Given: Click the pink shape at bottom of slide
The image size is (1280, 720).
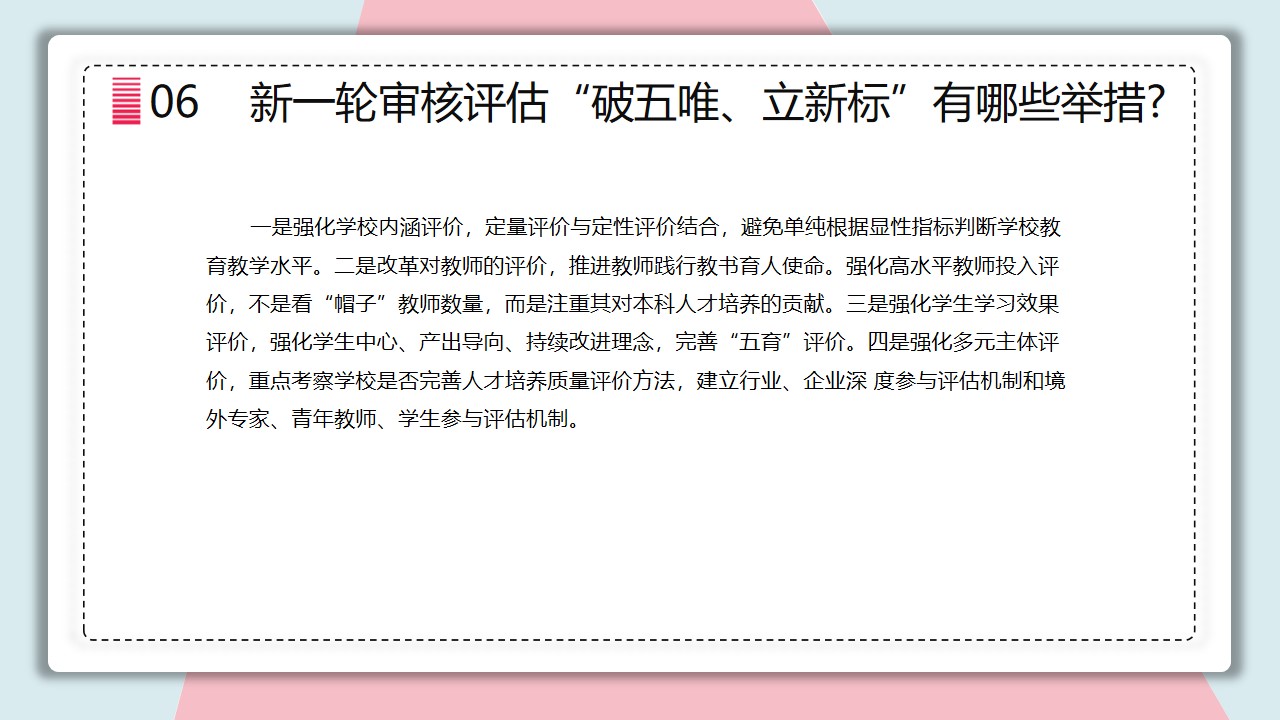Looking at the screenshot, I should coord(700,697).
